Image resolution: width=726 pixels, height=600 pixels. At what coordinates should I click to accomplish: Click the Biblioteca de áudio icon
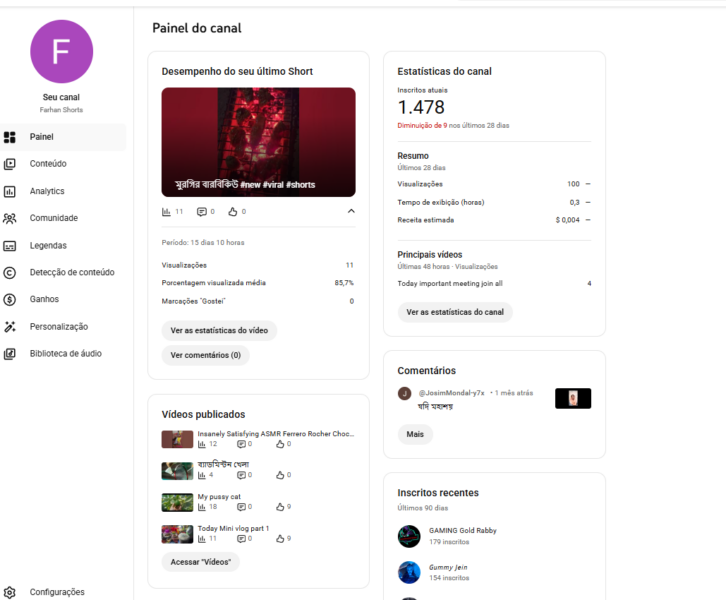(x=10, y=354)
